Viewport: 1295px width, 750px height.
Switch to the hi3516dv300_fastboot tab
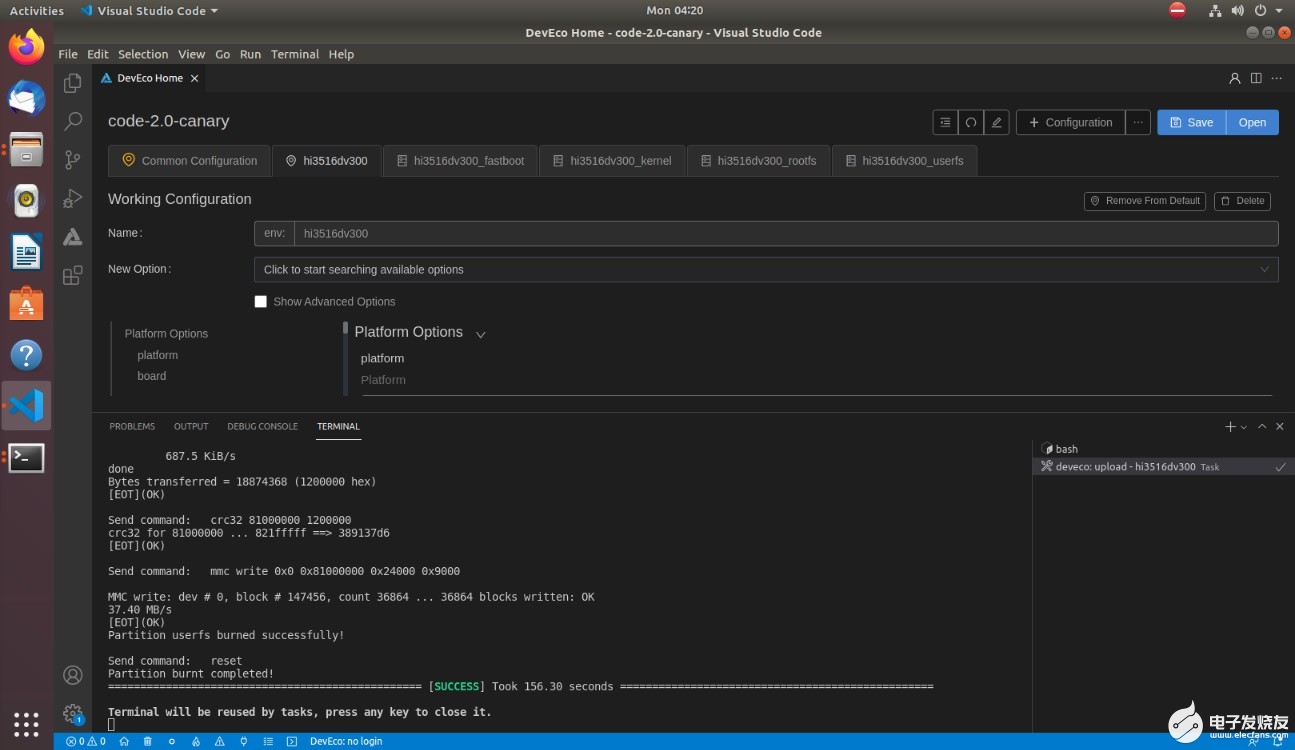tap(460, 160)
